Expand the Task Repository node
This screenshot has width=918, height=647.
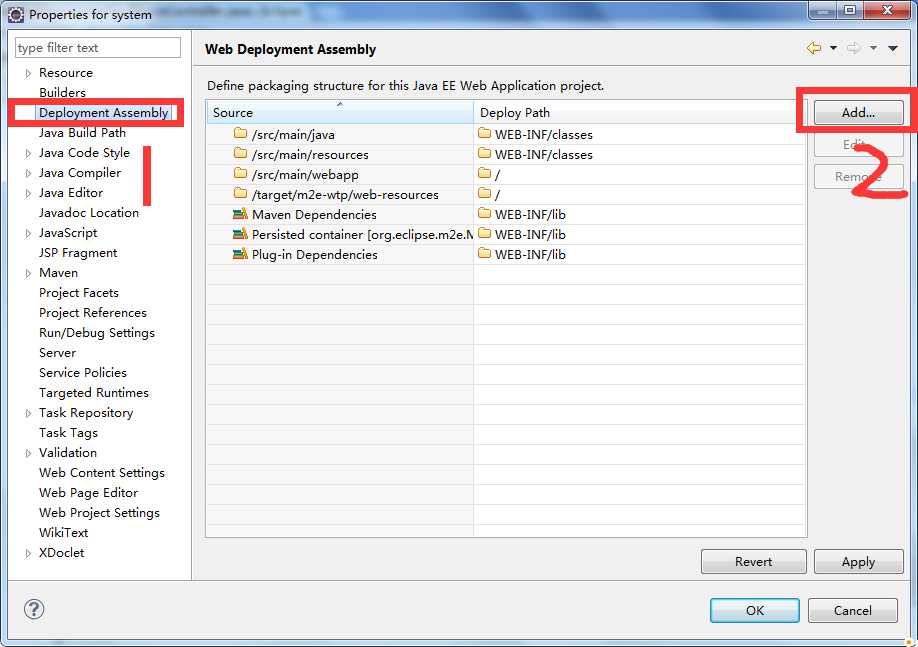(28, 413)
